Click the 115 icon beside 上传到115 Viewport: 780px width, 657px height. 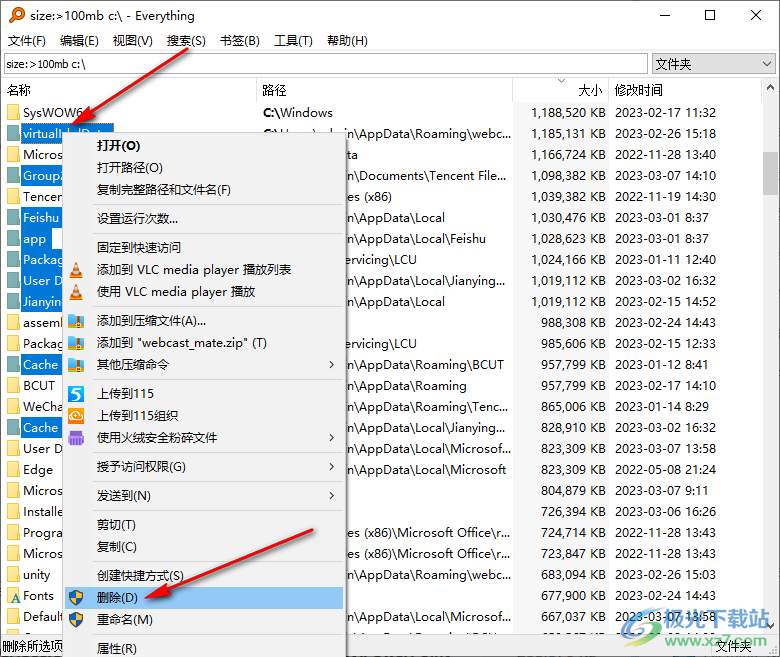click(x=76, y=394)
